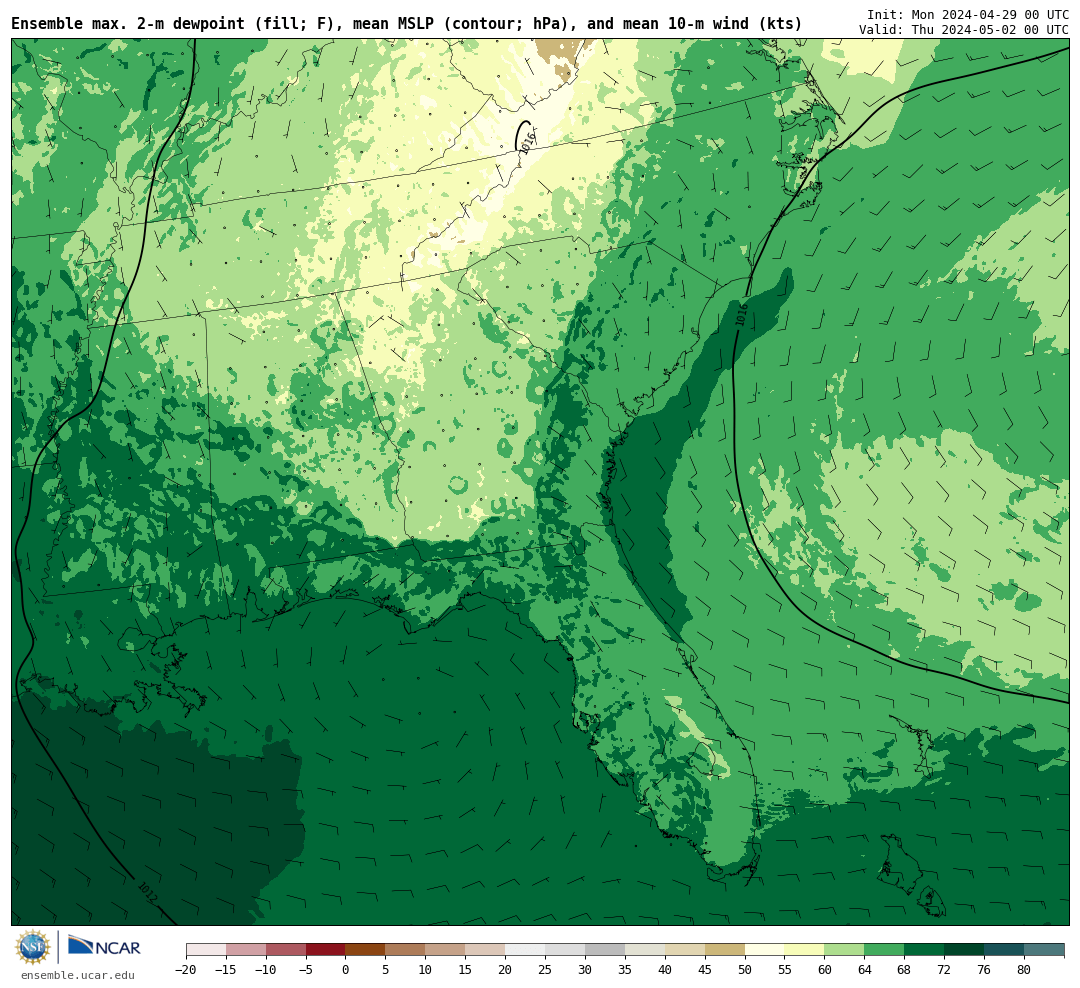This screenshot has width=1080, height=988.
Task: Click the 1016 label on the small Appalachian contour
Action: tap(527, 143)
